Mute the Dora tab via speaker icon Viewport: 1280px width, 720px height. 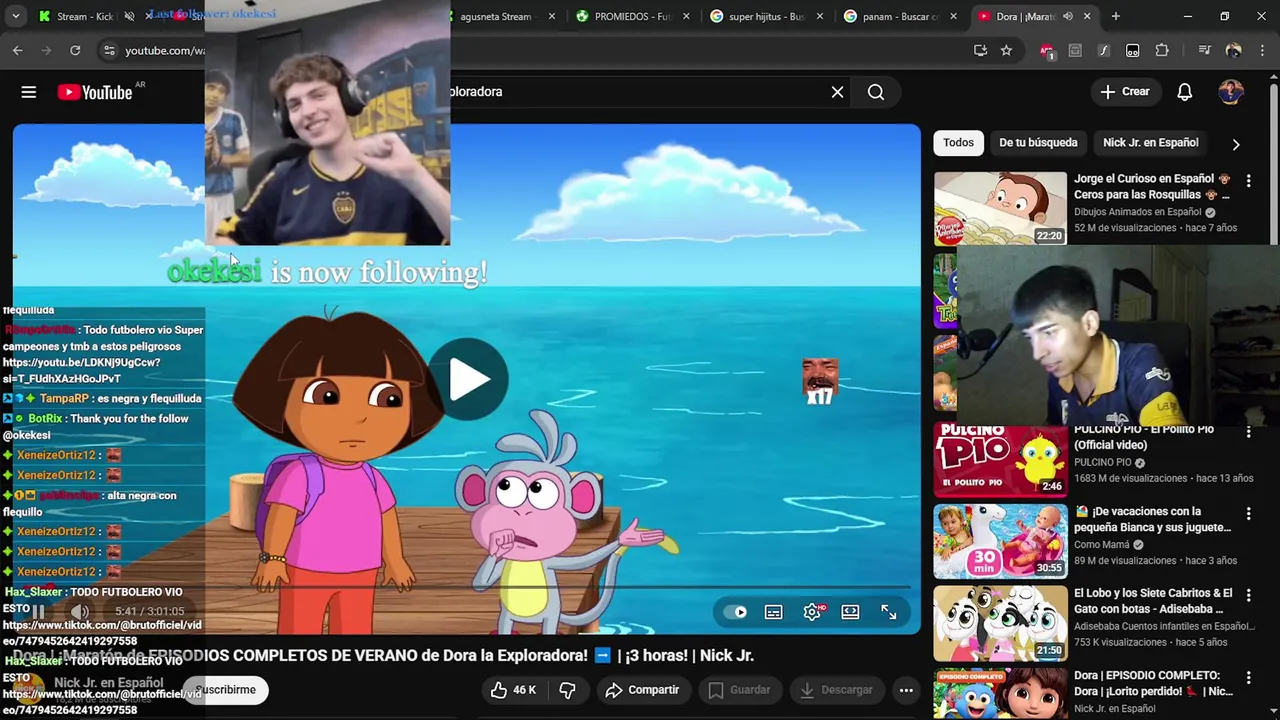(1068, 17)
